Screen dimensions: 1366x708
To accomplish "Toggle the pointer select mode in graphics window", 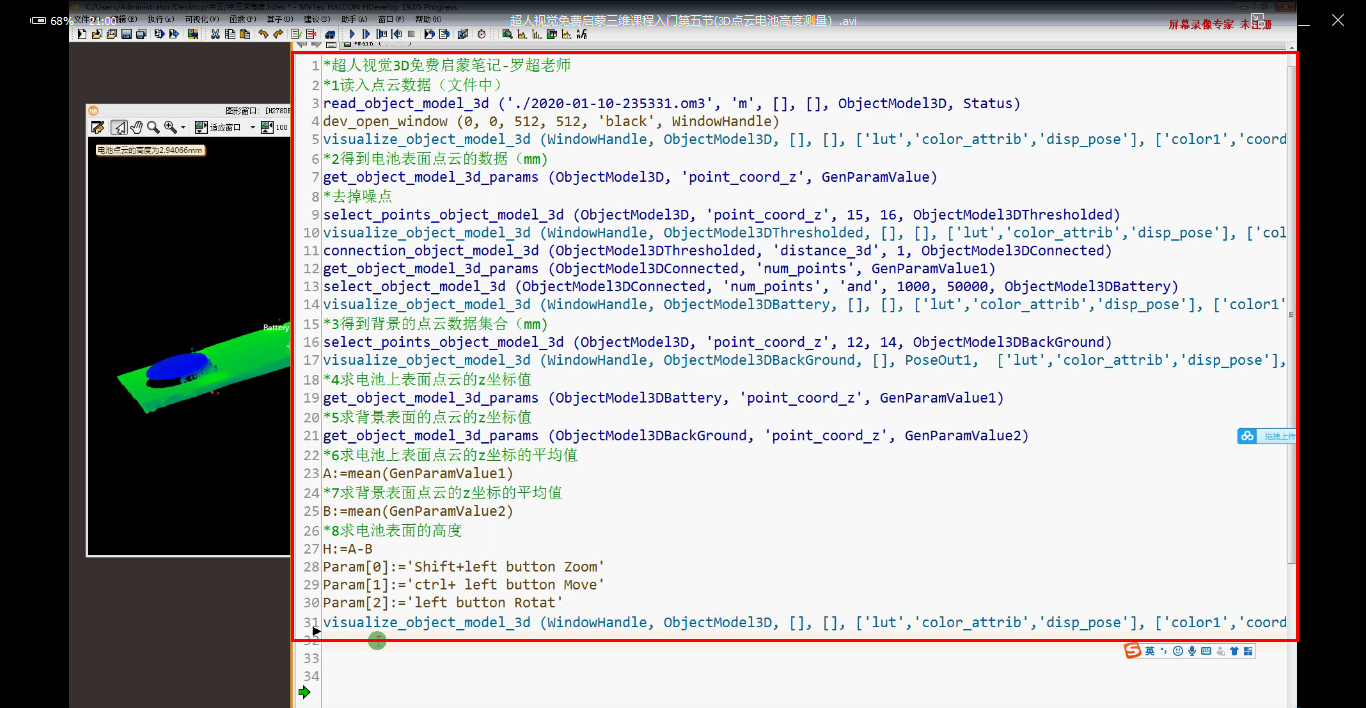I will (119, 127).
